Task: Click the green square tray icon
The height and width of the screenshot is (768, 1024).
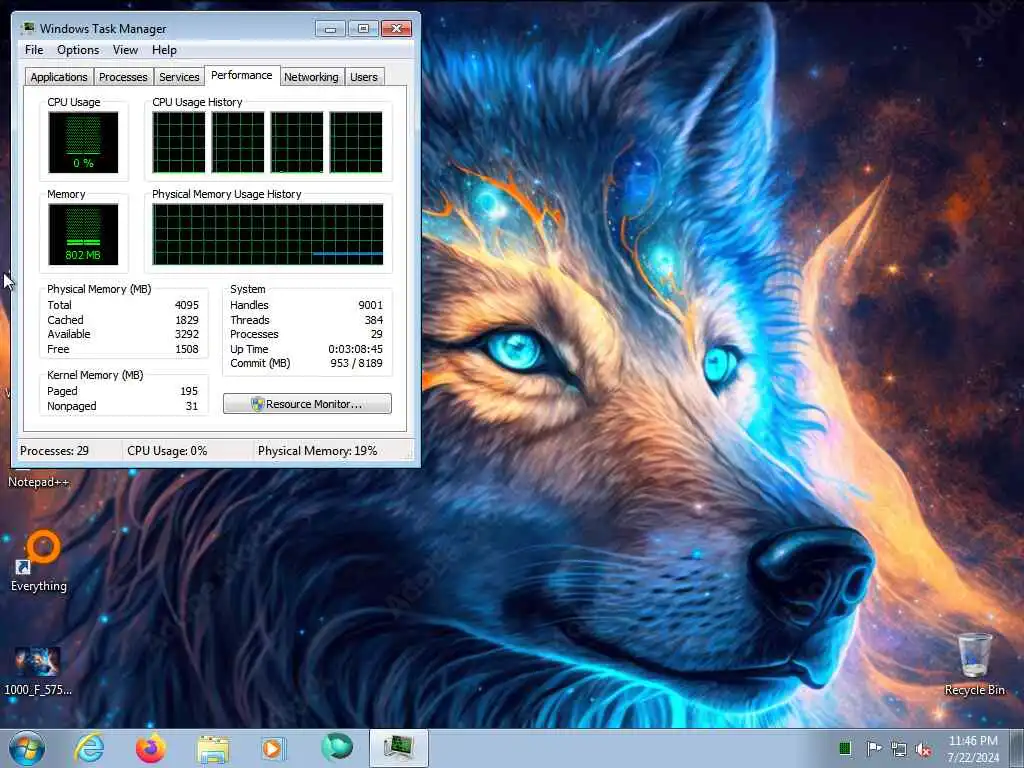Action: (x=844, y=748)
